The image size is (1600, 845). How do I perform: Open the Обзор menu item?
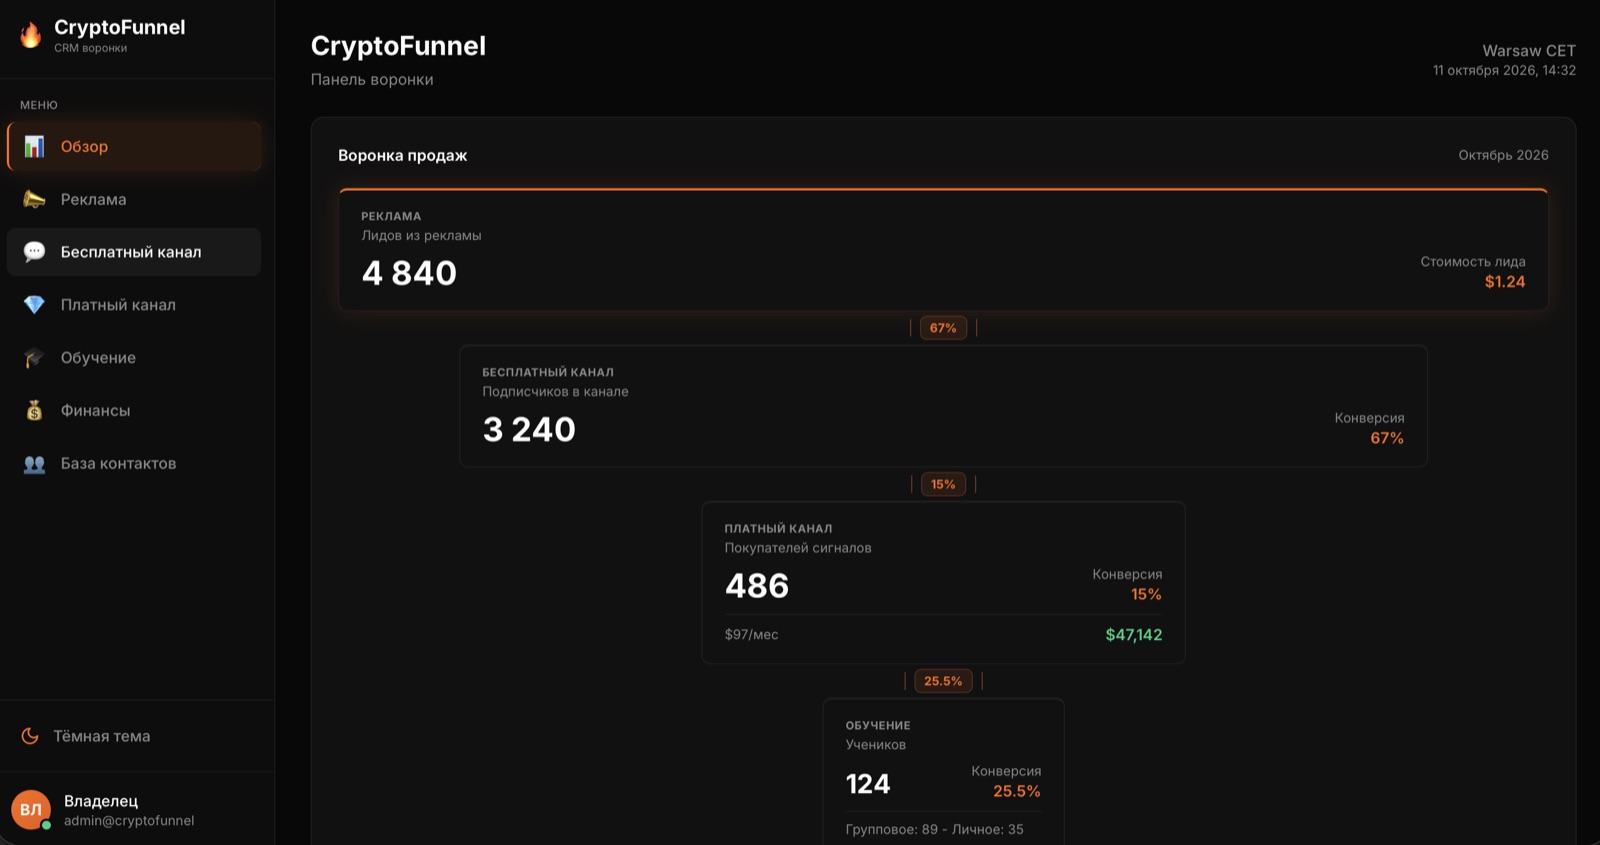click(x=134, y=146)
